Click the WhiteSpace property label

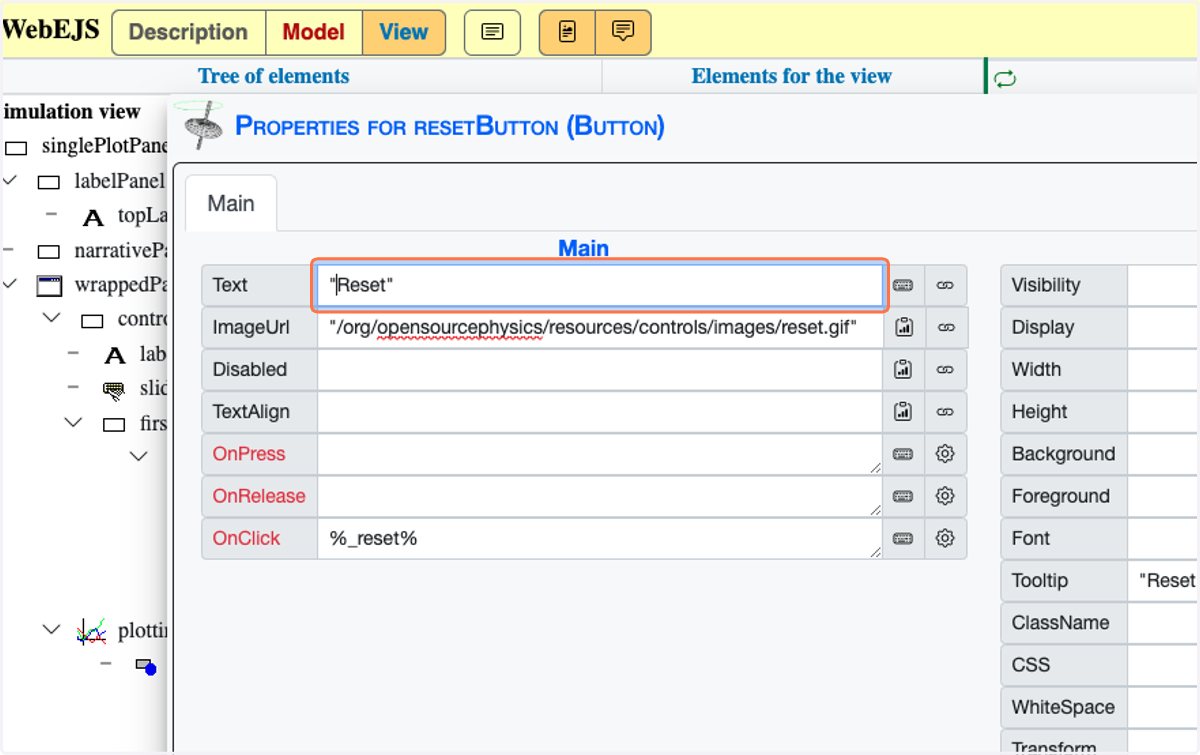pos(1063,707)
